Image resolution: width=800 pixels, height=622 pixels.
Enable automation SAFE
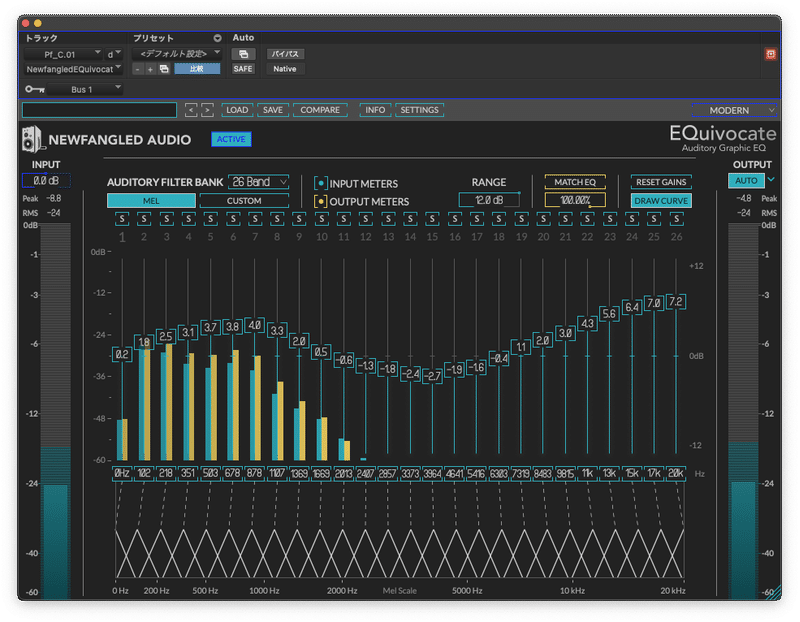pos(243,69)
